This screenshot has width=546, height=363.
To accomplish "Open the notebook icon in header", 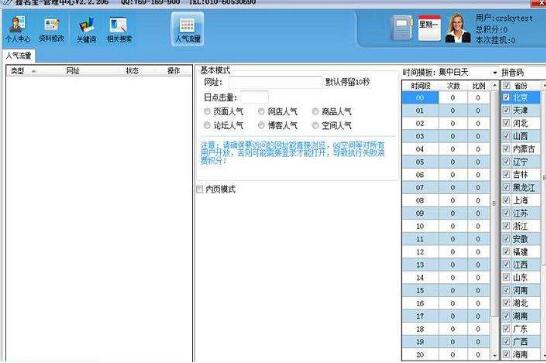I will pos(402,28).
